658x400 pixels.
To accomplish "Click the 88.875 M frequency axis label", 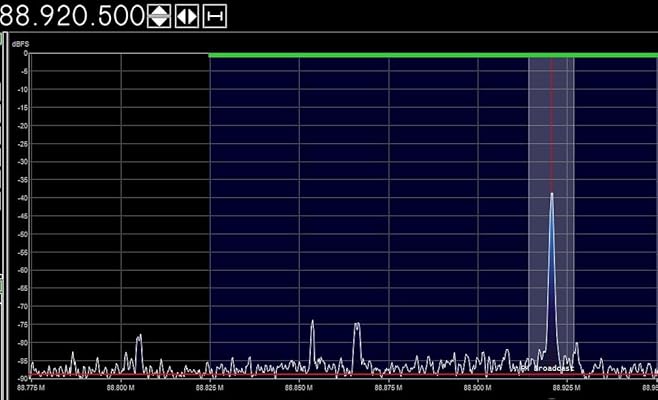I will (x=388, y=387).
